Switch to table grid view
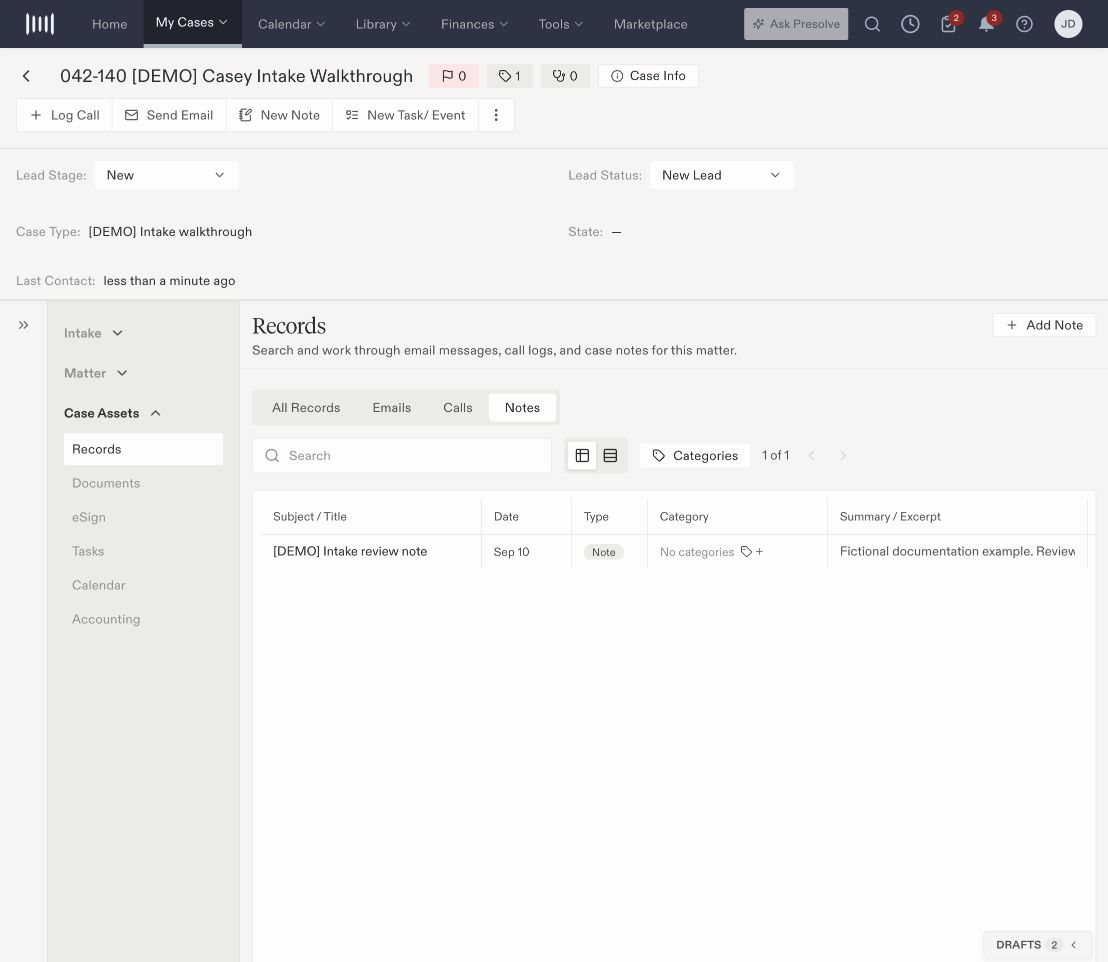The image size is (1108, 962). 582,456
